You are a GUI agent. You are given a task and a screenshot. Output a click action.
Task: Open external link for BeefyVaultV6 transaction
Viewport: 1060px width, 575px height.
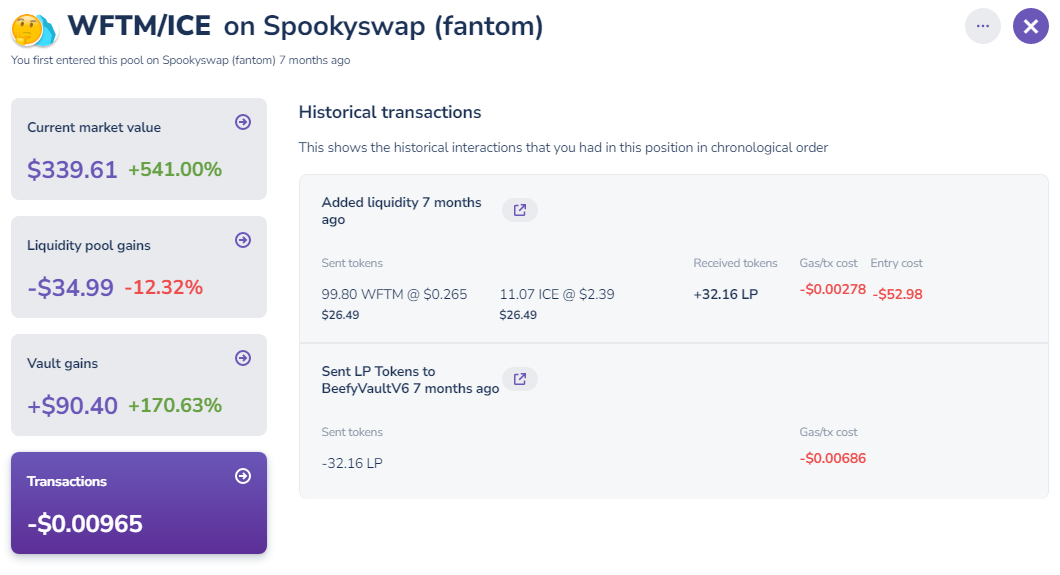pyautogui.click(x=520, y=379)
